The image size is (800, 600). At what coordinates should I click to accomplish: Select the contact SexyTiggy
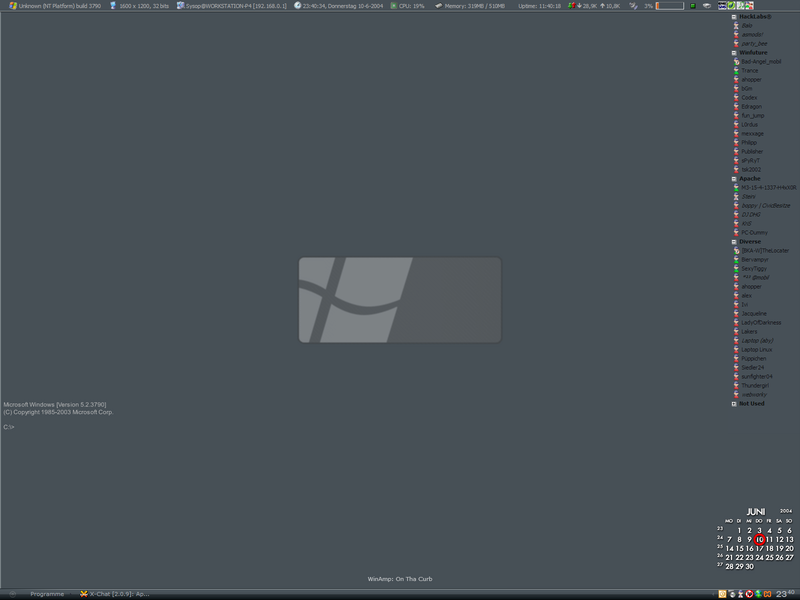click(753, 269)
